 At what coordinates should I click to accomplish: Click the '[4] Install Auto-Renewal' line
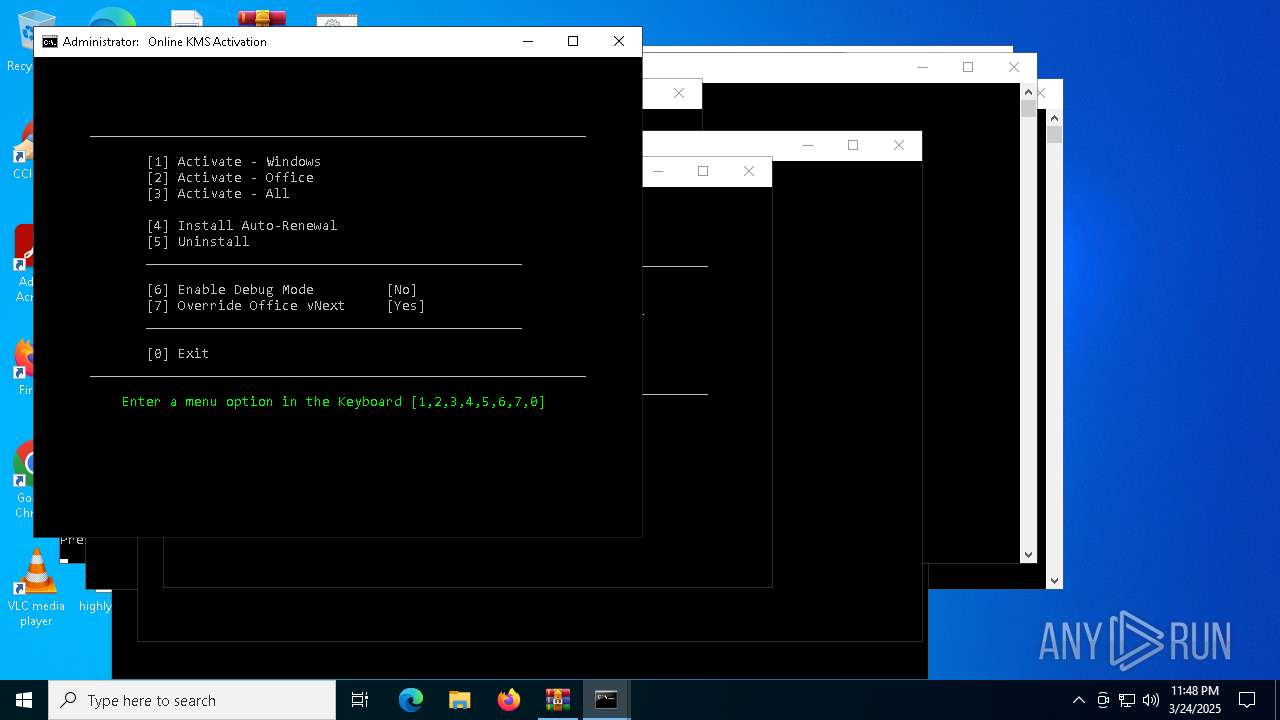pos(242,226)
